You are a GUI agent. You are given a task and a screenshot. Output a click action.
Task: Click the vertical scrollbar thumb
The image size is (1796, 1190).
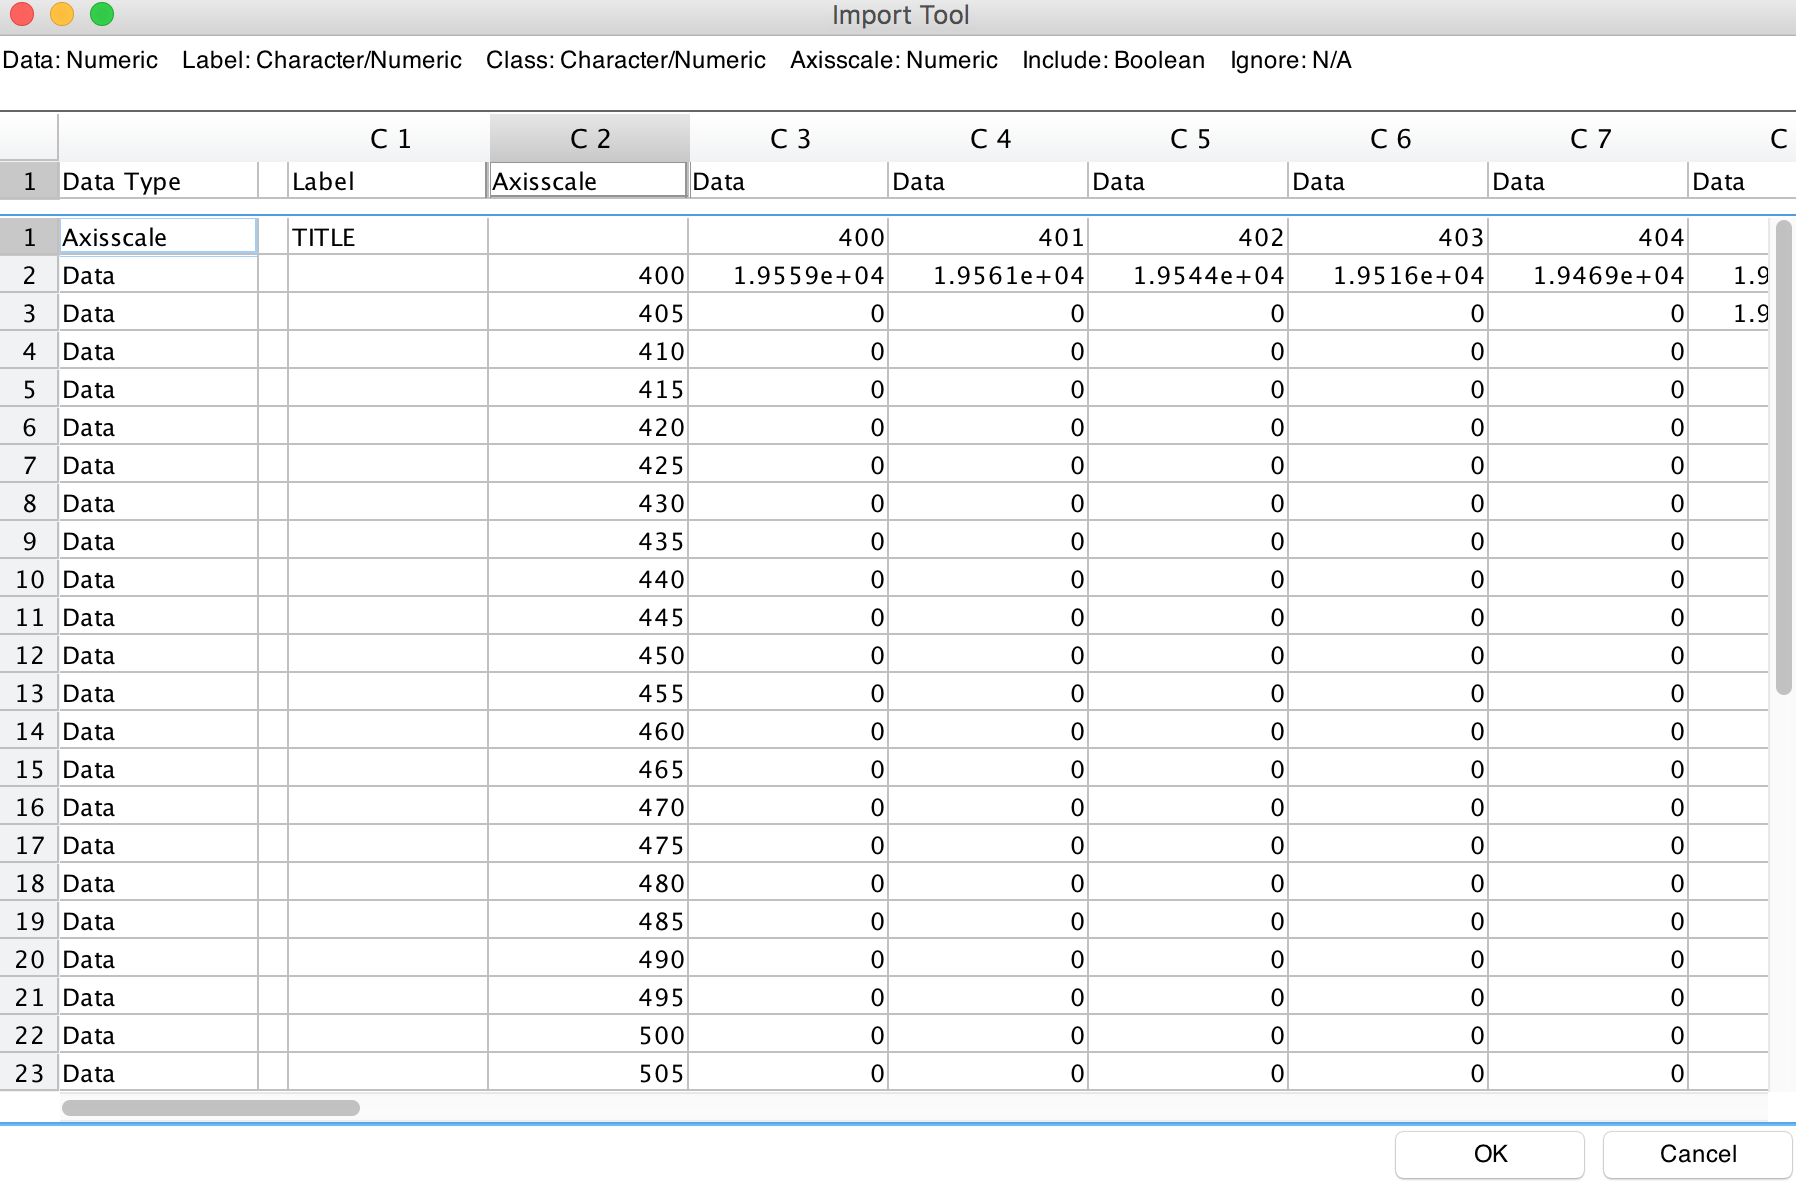1783,457
